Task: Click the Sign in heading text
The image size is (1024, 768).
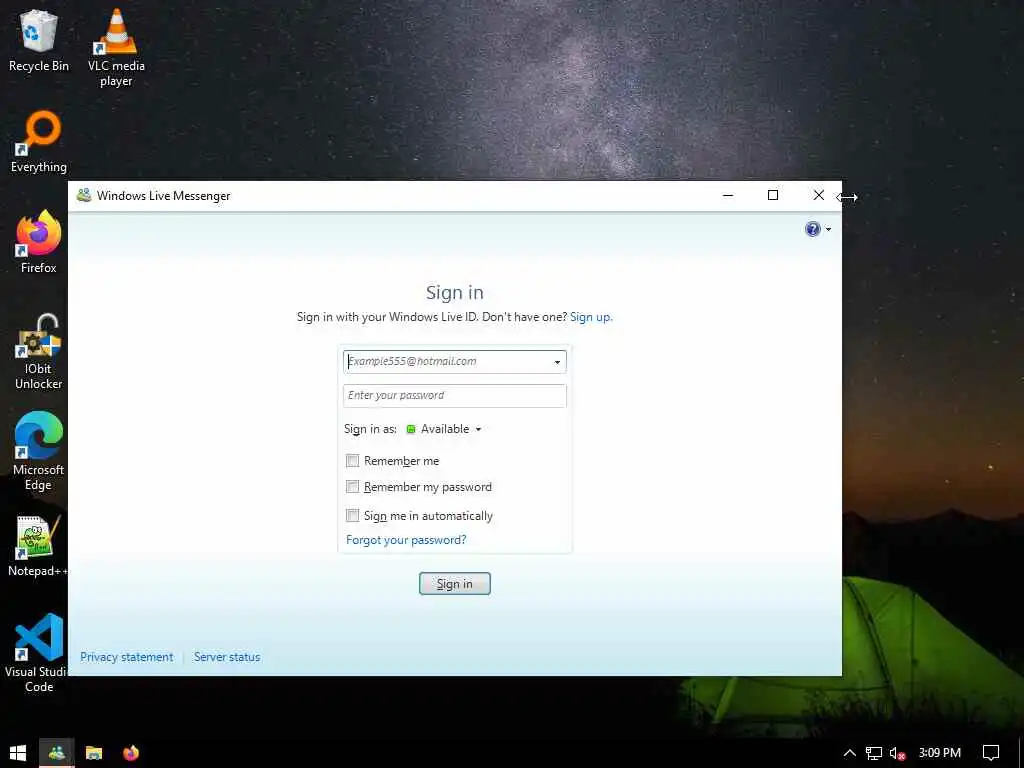Action: (455, 293)
